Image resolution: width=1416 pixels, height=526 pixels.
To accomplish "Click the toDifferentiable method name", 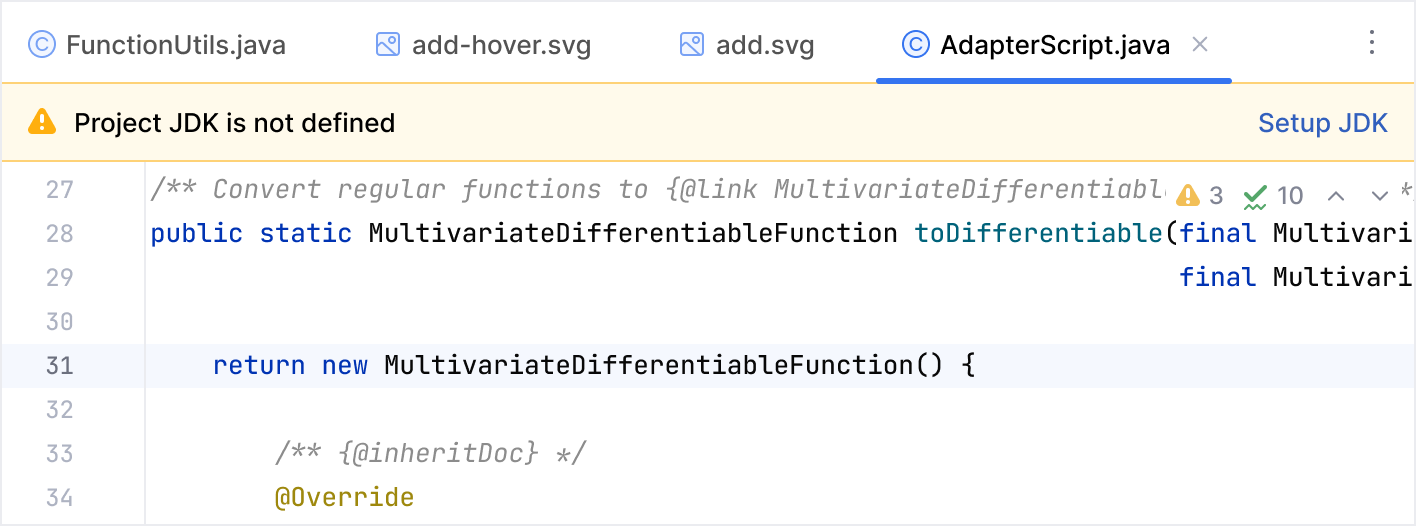I will point(1039,234).
